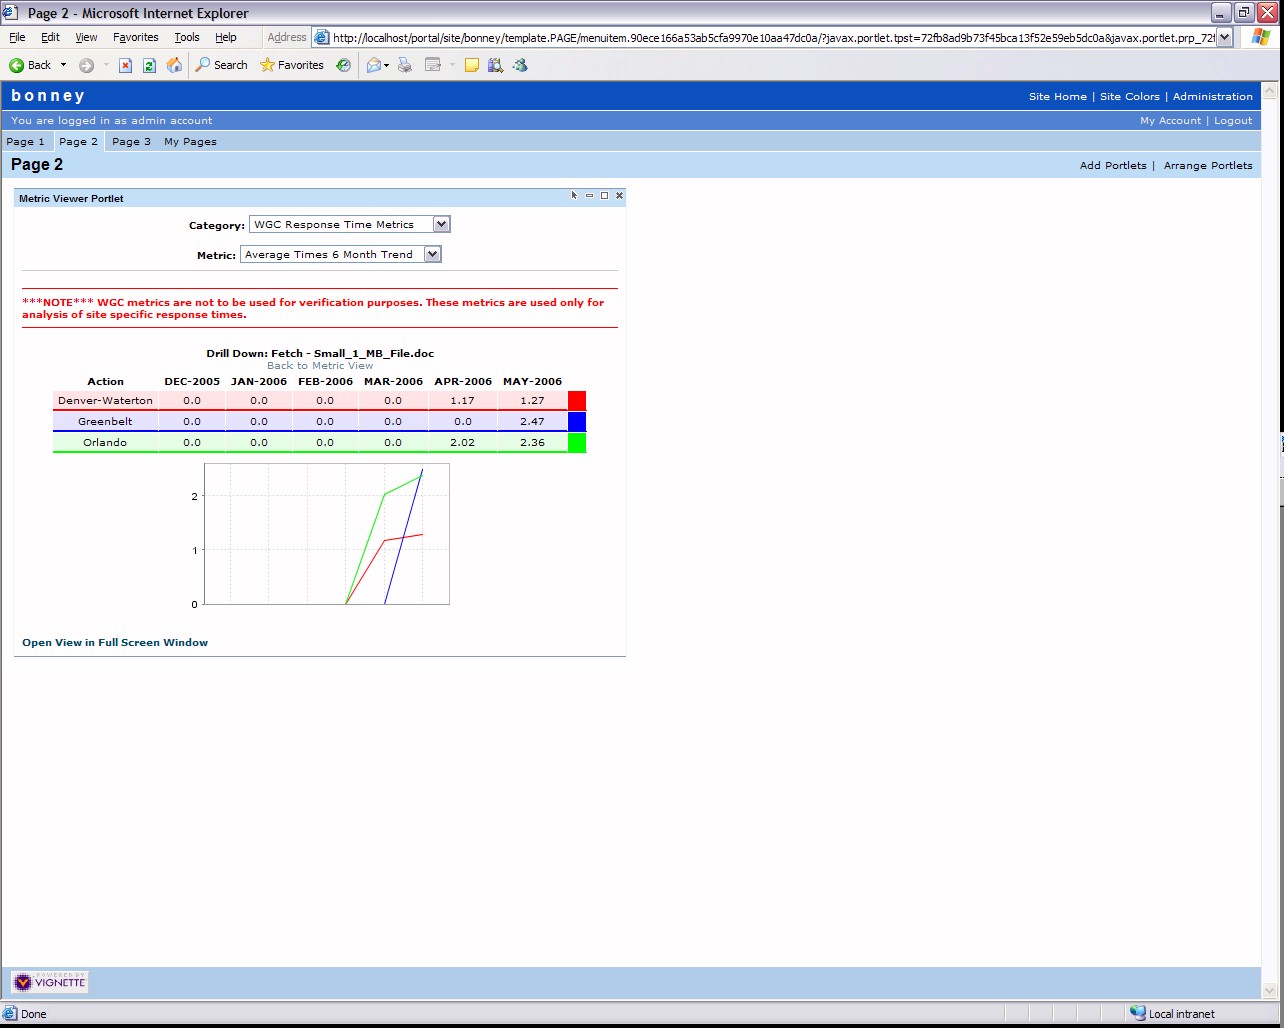This screenshot has width=1284, height=1028.
Task: Go to the browser Home icon
Action: tap(174, 65)
